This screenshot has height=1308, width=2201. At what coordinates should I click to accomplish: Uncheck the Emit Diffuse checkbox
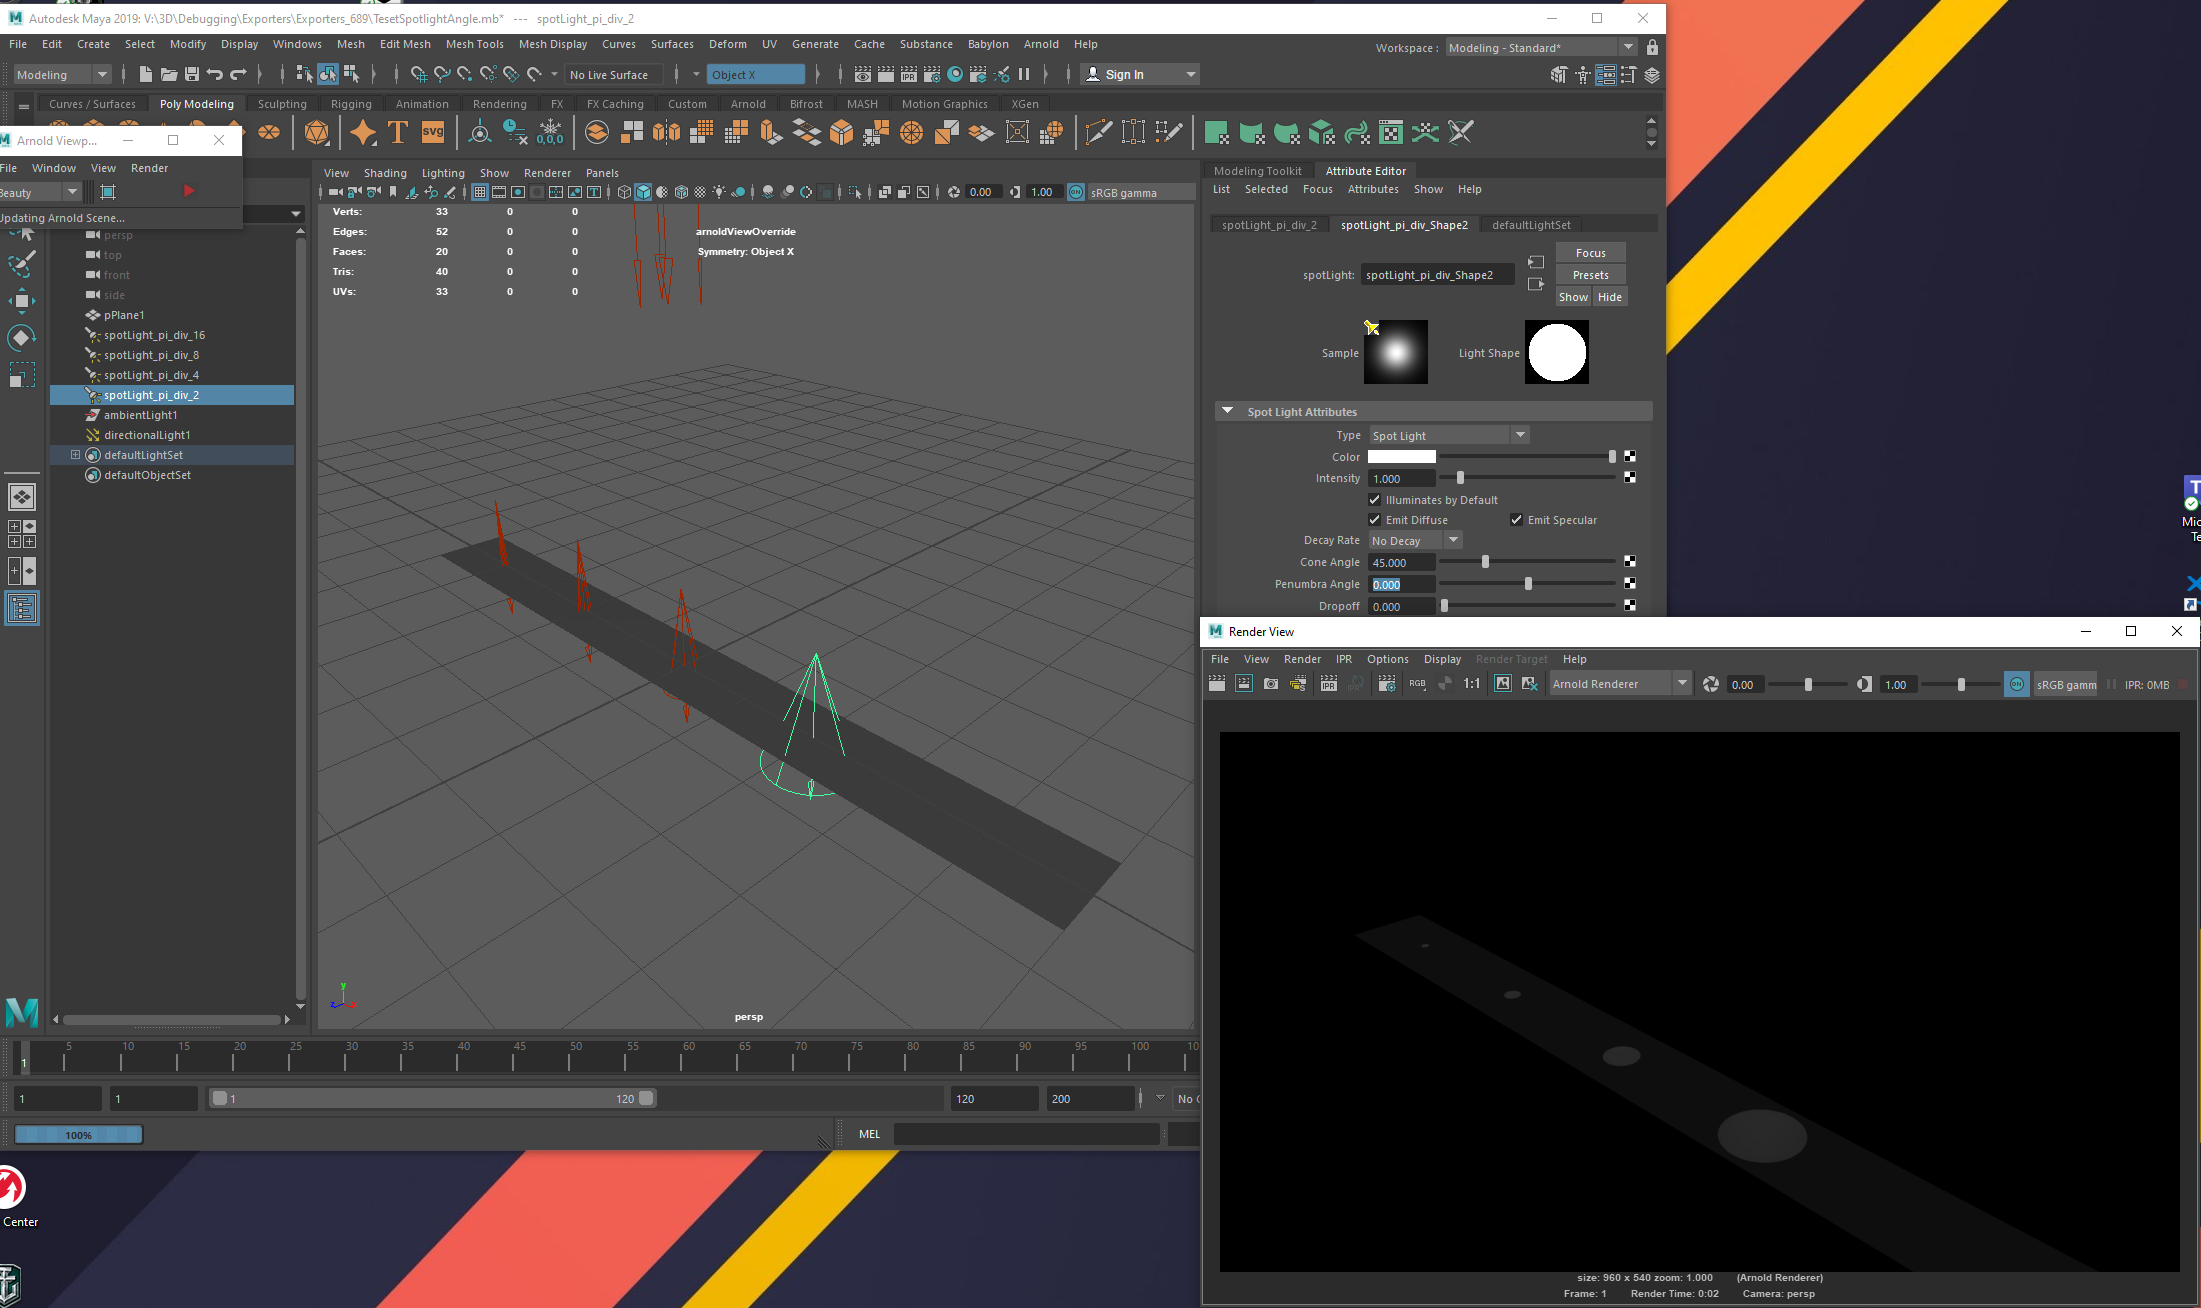pyautogui.click(x=1374, y=520)
